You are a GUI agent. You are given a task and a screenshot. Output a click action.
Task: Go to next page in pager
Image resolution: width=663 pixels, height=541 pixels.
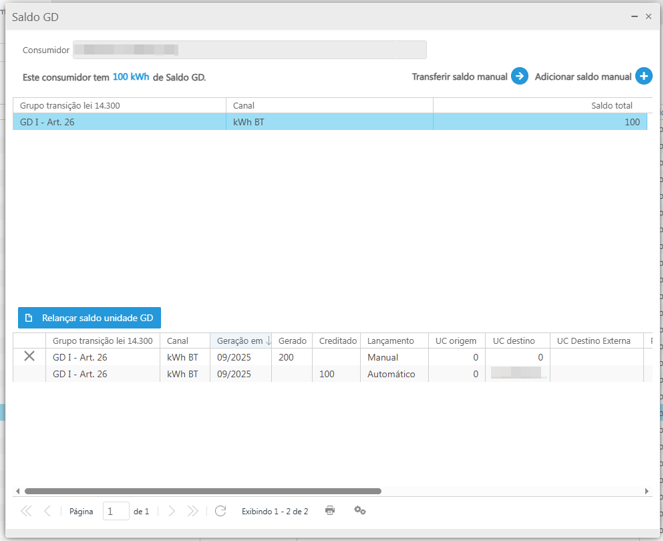(x=172, y=511)
